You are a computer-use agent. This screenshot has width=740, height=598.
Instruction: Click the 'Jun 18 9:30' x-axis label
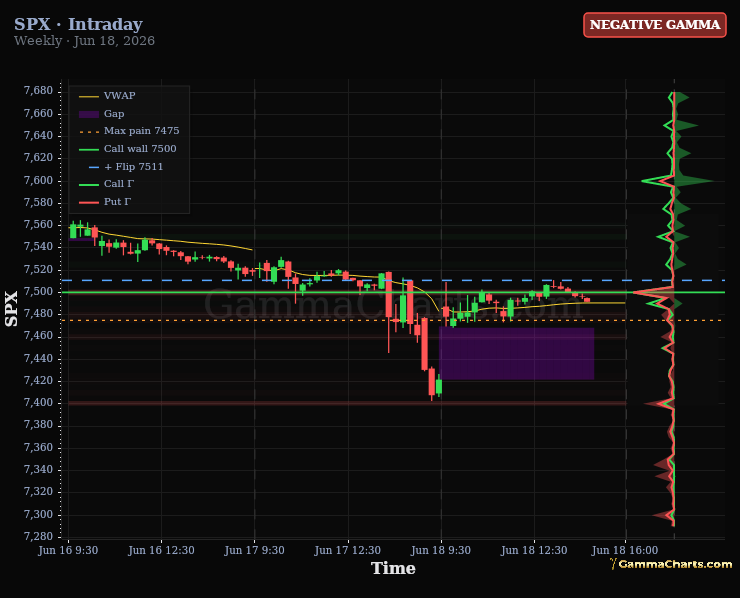point(441,550)
